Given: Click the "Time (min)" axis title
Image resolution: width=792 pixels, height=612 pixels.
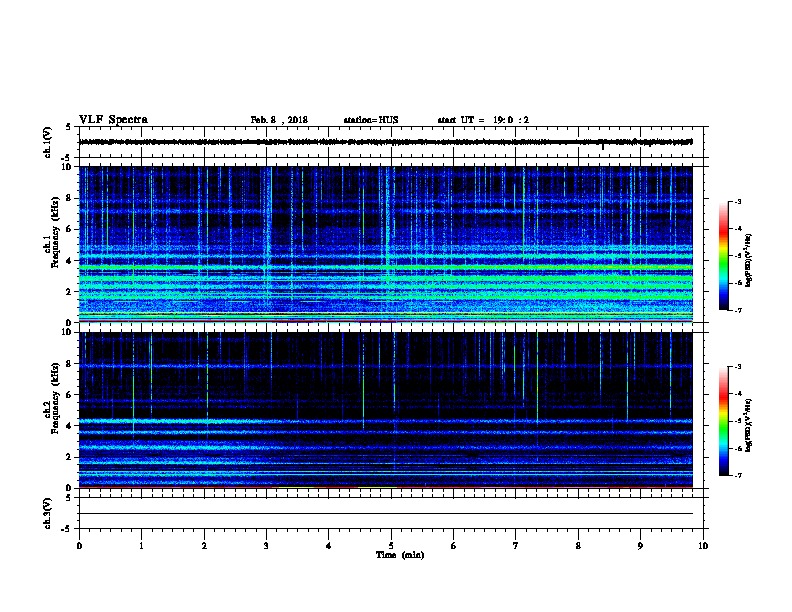Looking at the screenshot, I should pos(400,555).
